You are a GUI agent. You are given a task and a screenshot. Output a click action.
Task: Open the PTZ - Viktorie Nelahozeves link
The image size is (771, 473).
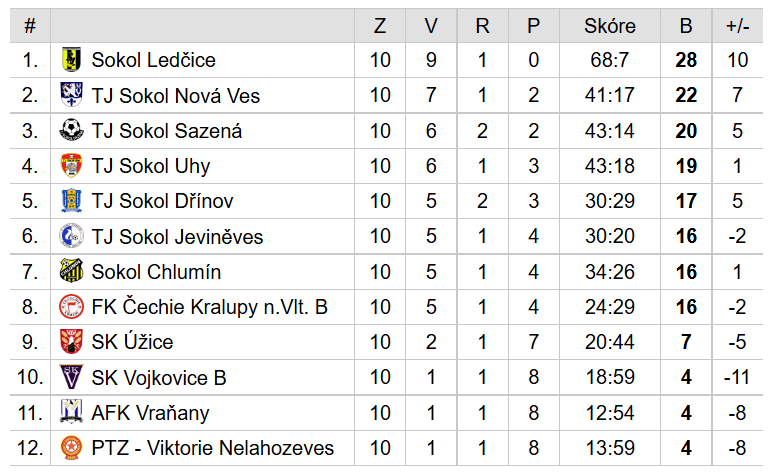point(212,448)
